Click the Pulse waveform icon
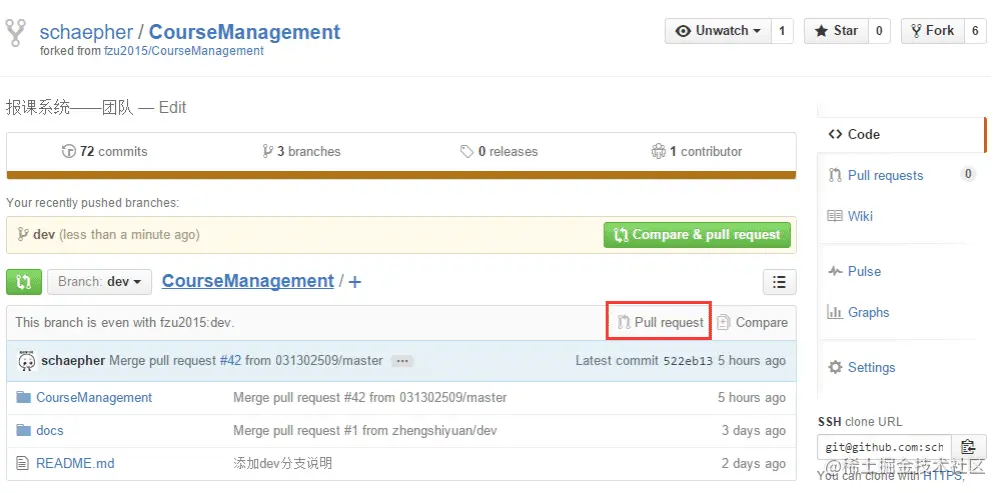The height and width of the screenshot is (493, 1002). (835, 271)
